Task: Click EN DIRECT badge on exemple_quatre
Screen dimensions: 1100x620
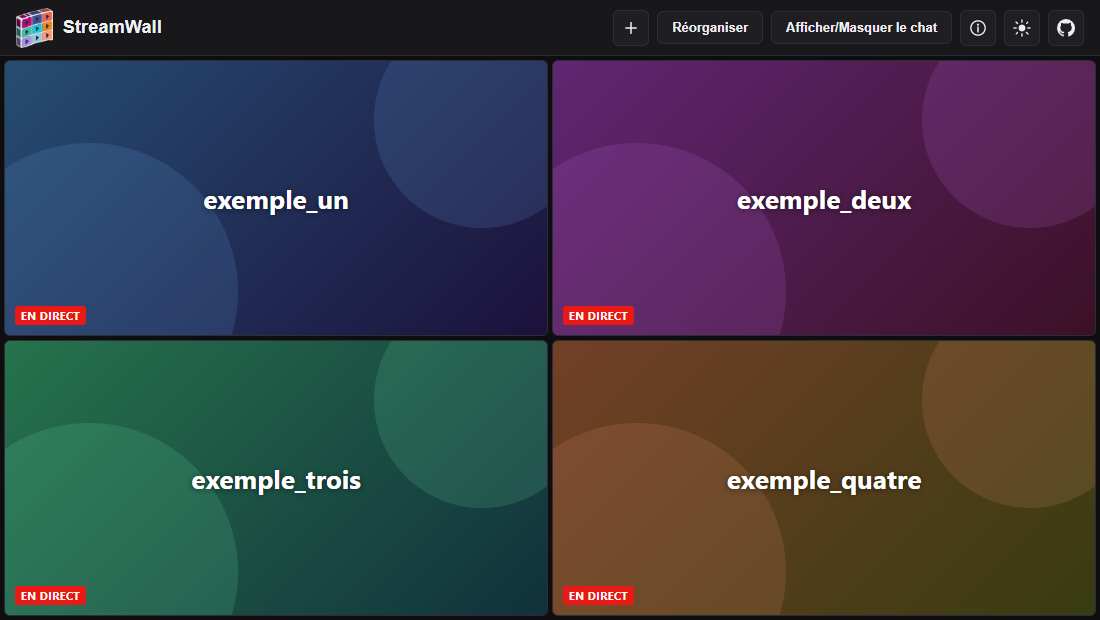Action: (598, 595)
